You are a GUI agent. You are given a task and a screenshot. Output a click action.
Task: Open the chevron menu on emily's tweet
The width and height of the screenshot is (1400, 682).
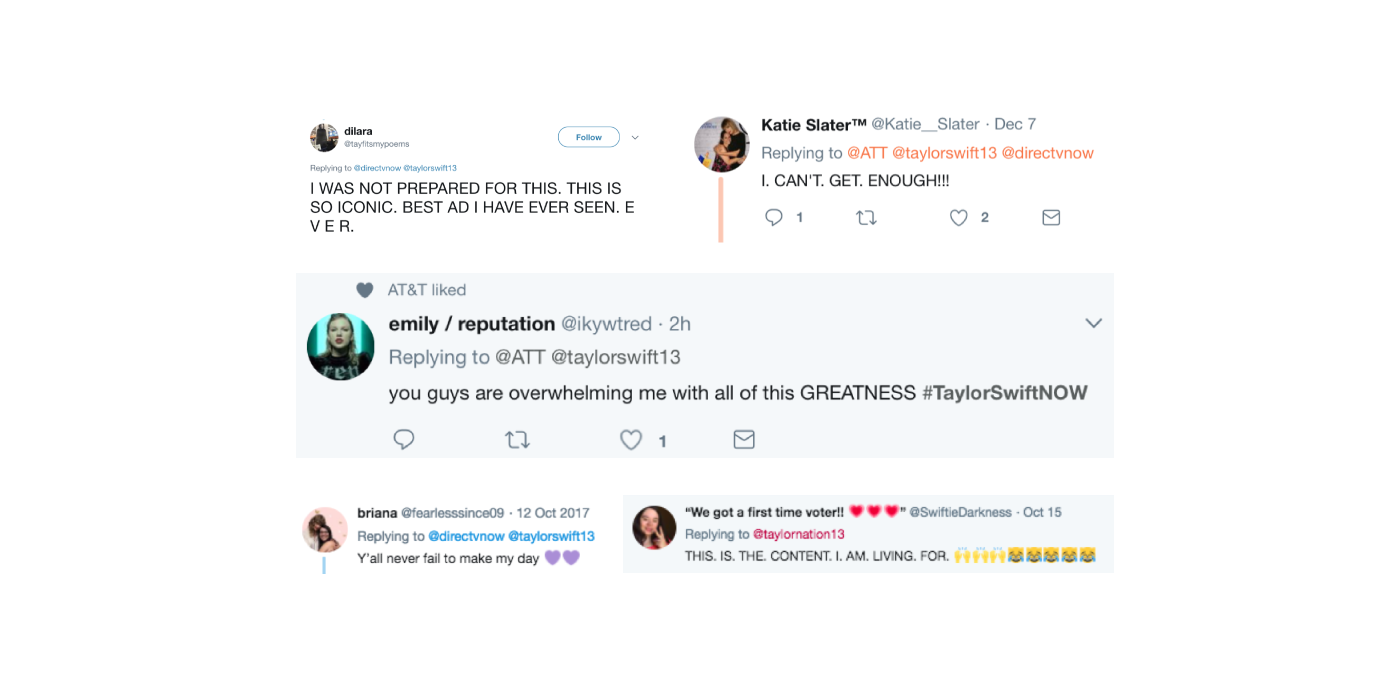pyautogui.click(x=1093, y=323)
